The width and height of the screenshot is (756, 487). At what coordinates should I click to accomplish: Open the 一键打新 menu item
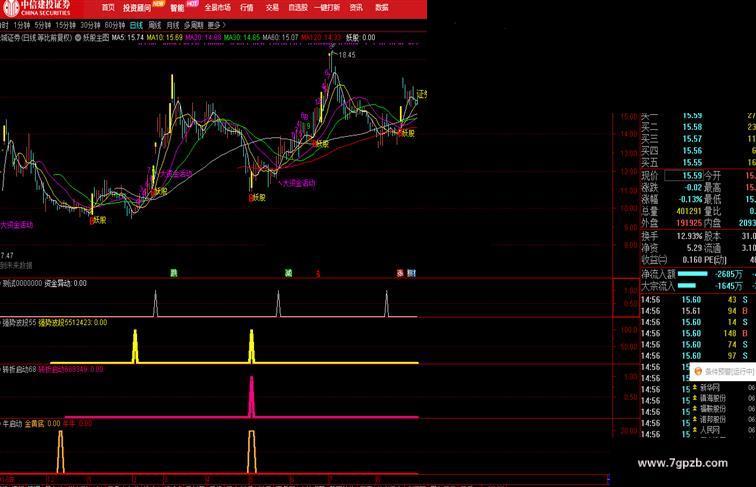[x=327, y=8]
